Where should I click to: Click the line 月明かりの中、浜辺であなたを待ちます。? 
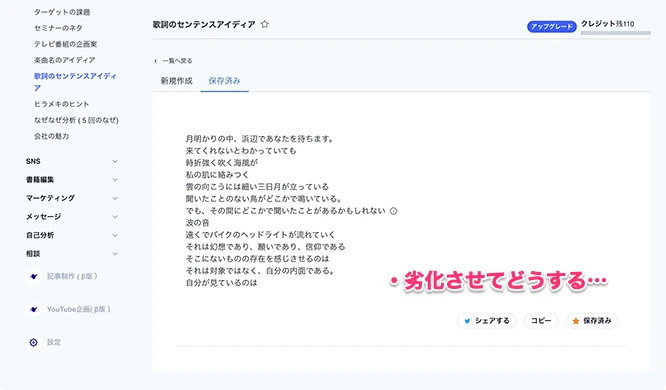[x=260, y=139]
